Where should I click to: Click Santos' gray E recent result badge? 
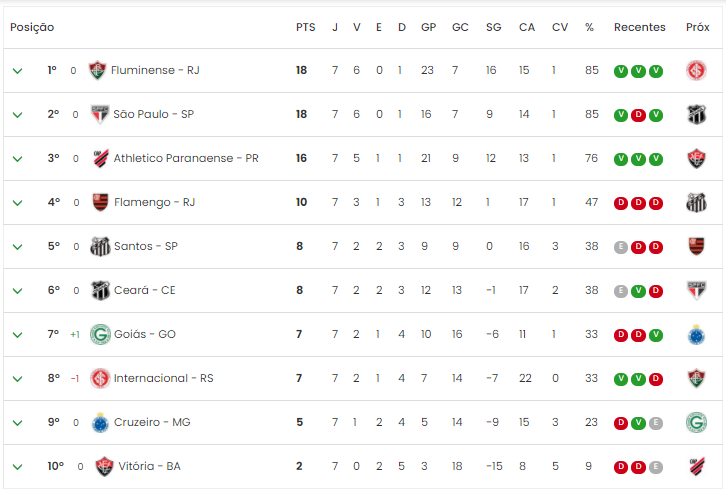pos(620,247)
